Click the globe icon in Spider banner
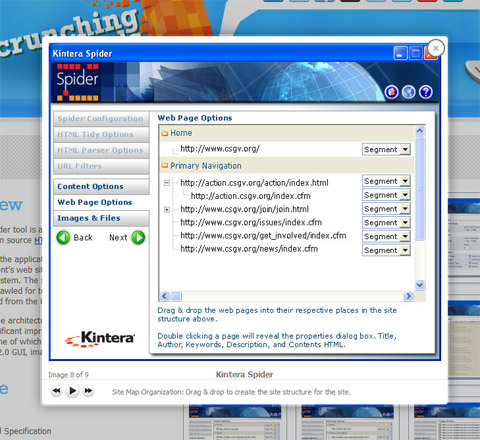The height and width of the screenshot is (440, 480). [409, 92]
